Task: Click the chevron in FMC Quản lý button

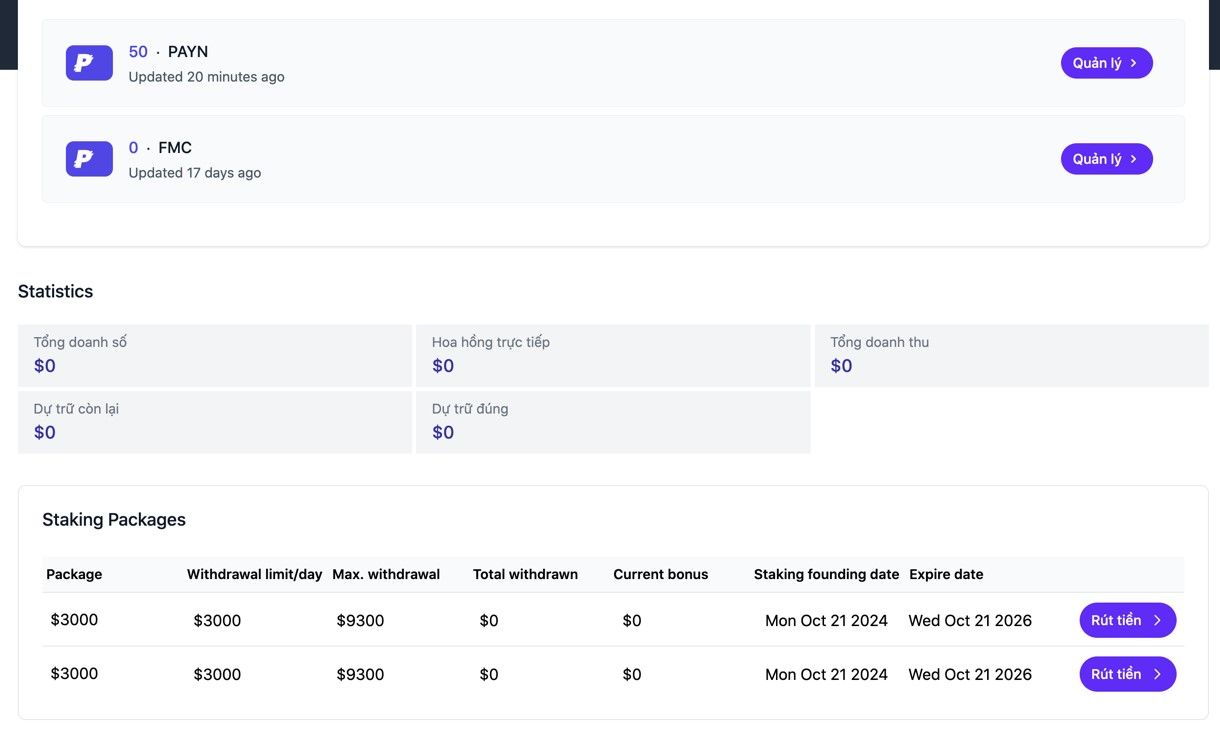Action: coord(1133,159)
